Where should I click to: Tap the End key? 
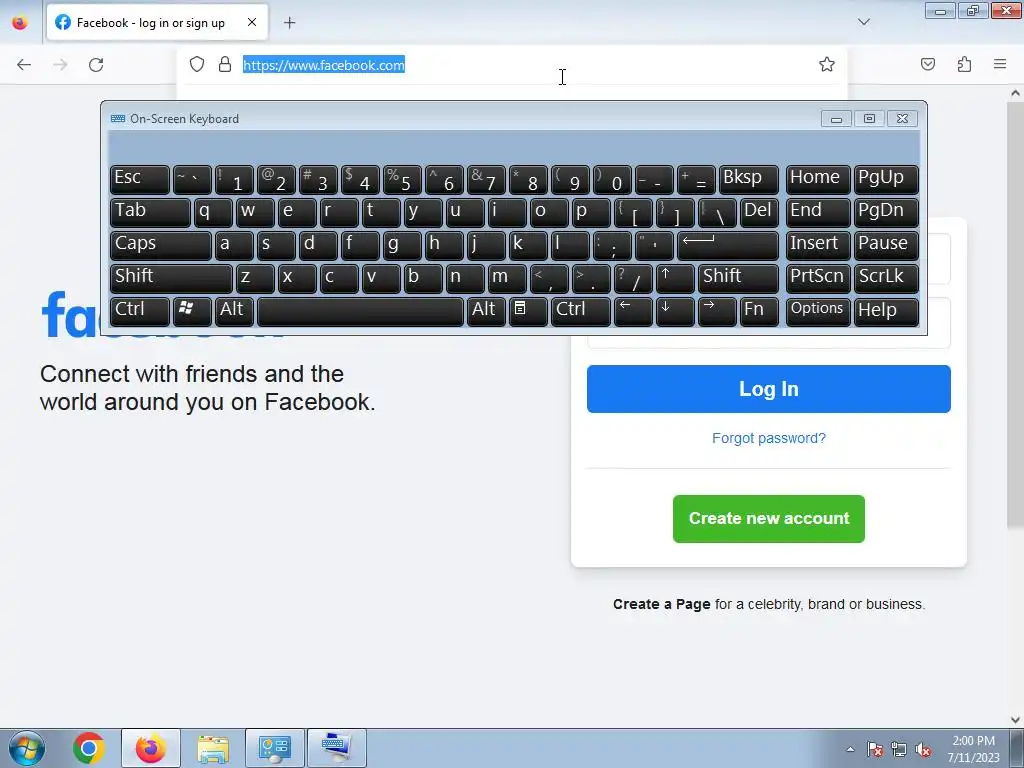click(x=818, y=212)
